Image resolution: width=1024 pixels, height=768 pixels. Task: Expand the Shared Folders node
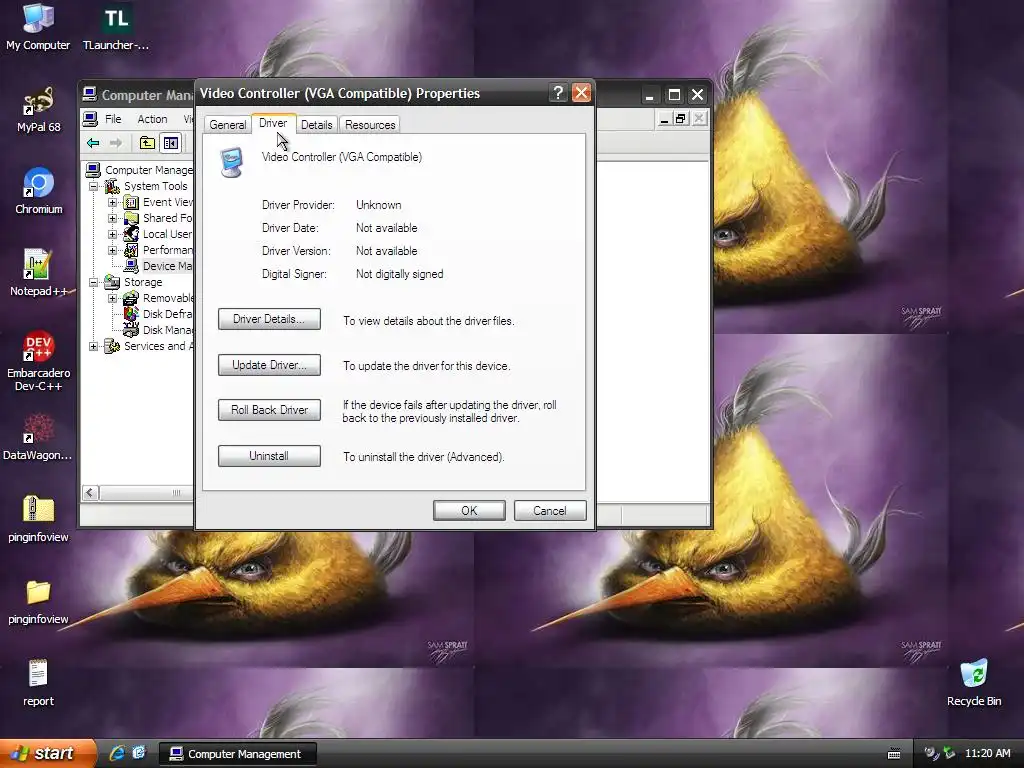(x=112, y=218)
